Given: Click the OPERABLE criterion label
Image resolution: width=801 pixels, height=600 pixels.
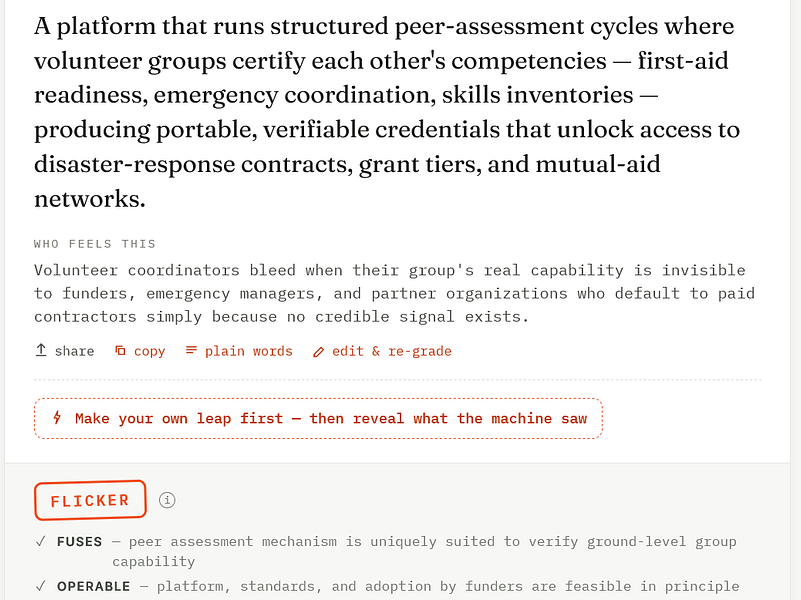Looking at the screenshot, I should [x=93, y=586].
